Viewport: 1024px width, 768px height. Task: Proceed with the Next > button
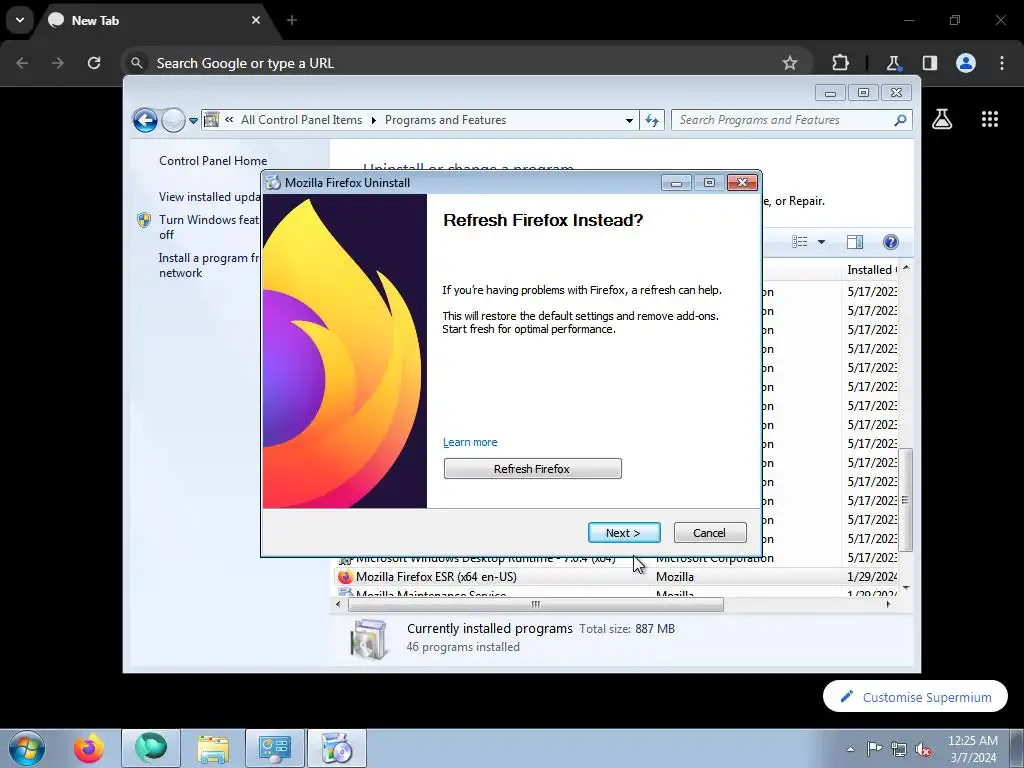[624, 532]
